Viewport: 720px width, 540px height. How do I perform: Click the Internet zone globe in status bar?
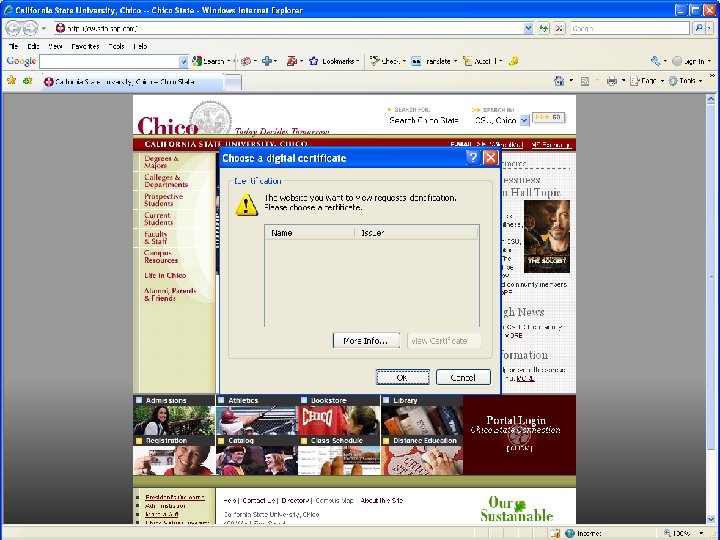tap(570, 533)
